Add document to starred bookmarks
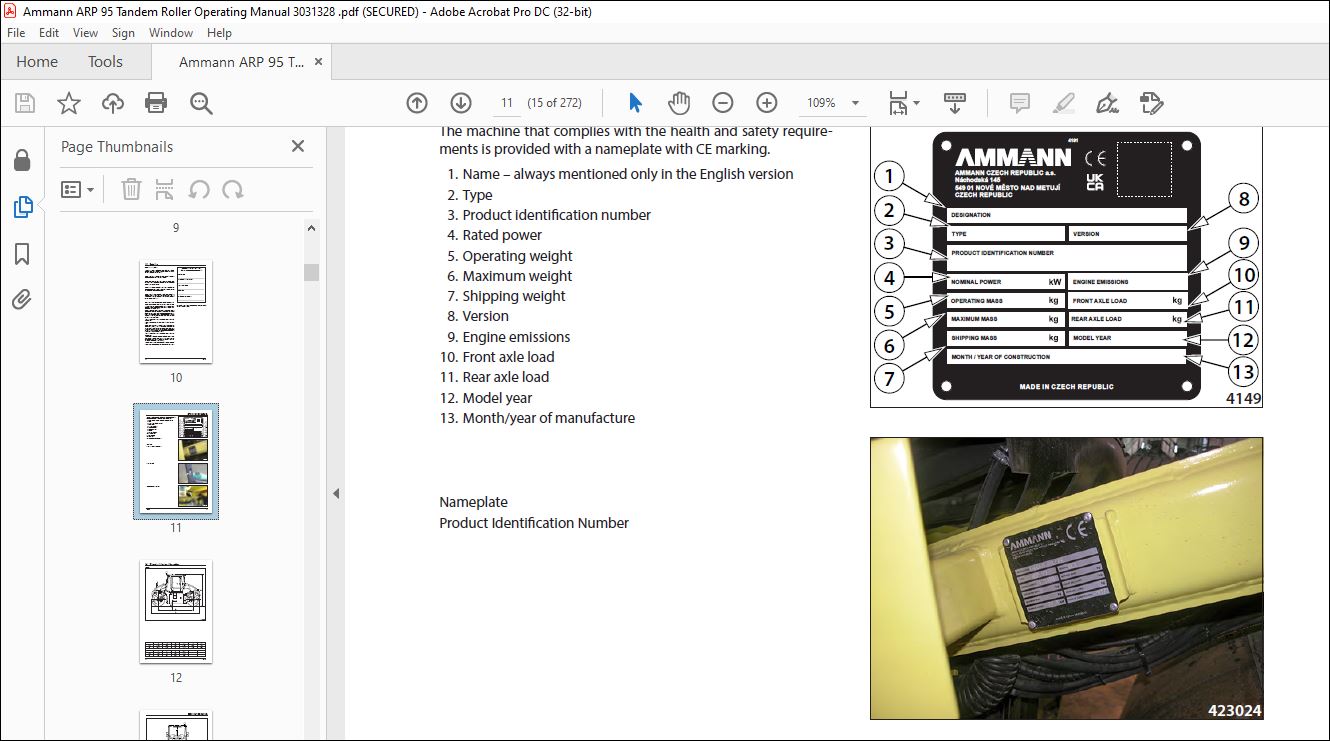Image resolution: width=1330 pixels, height=741 pixels. (69, 103)
